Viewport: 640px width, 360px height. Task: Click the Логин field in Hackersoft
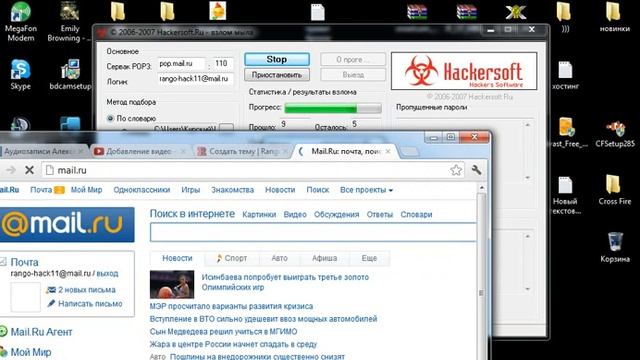196,79
